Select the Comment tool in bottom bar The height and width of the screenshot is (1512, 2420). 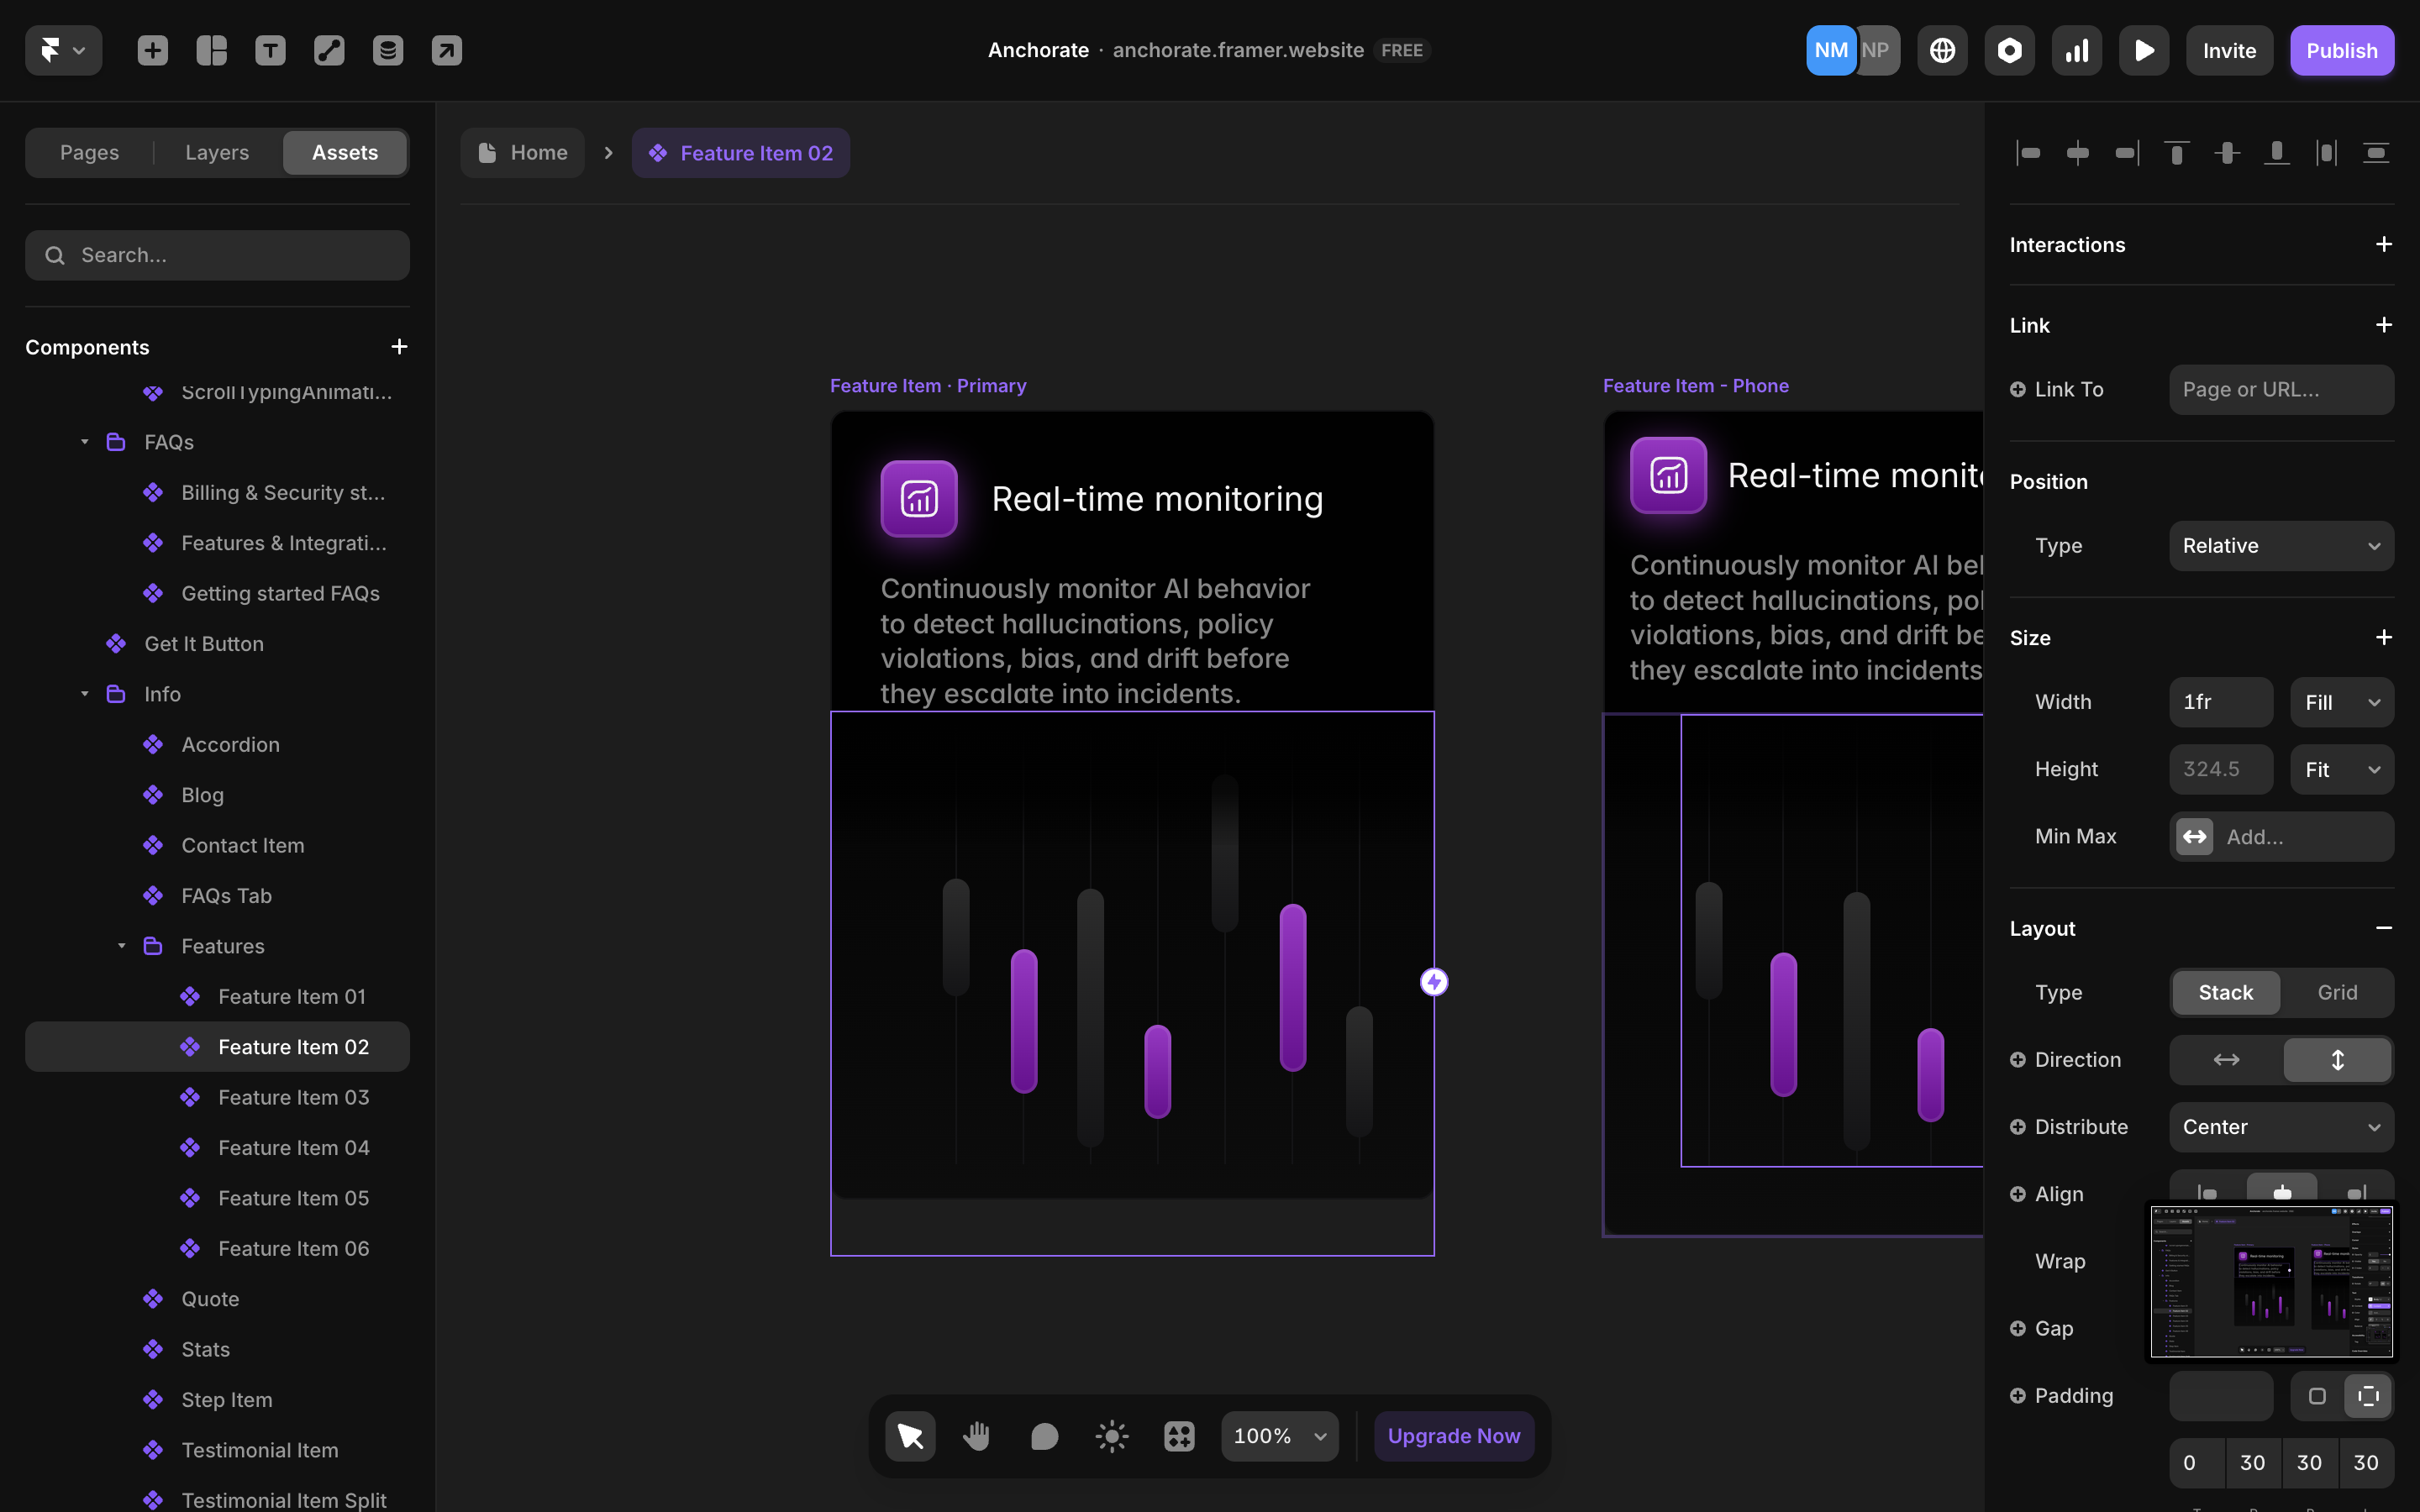click(x=1044, y=1436)
